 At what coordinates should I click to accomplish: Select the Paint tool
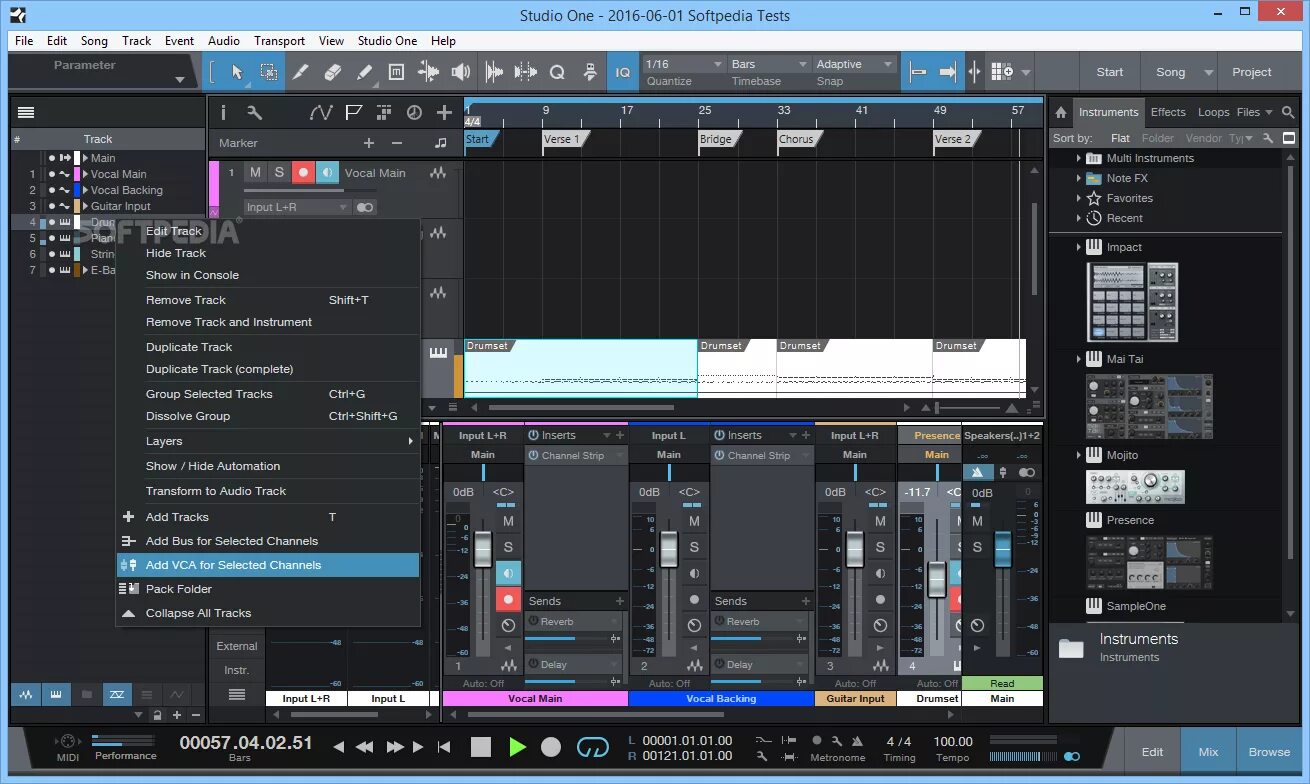coord(365,72)
